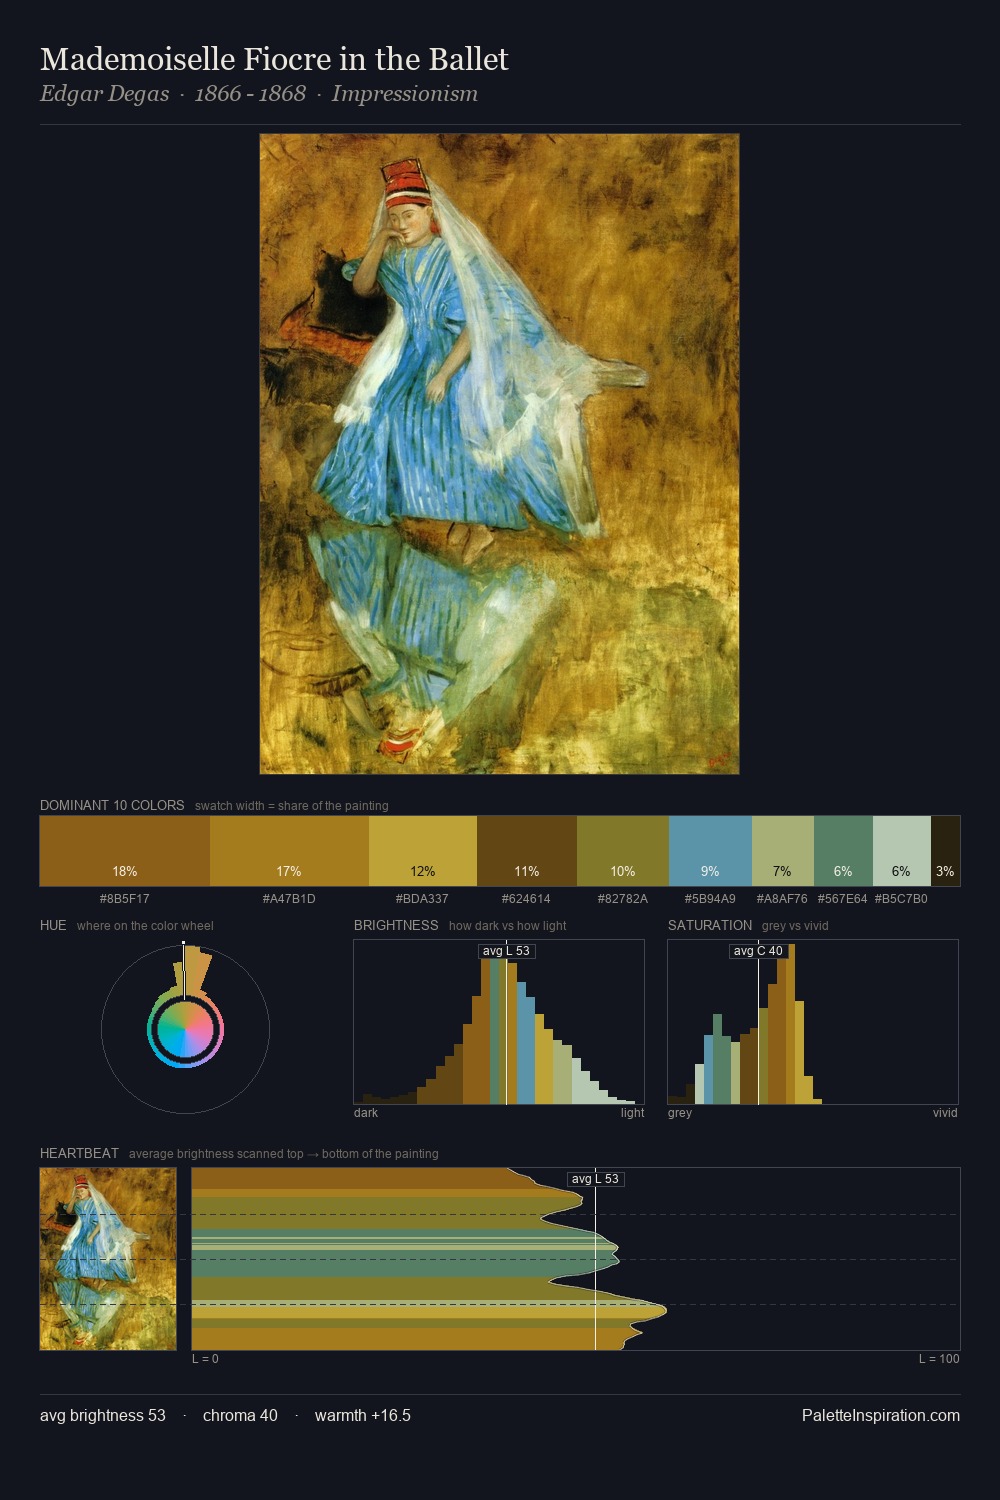Click the 'Impressionism' style label
The image size is (1000, 1500).
pos(405,94)
